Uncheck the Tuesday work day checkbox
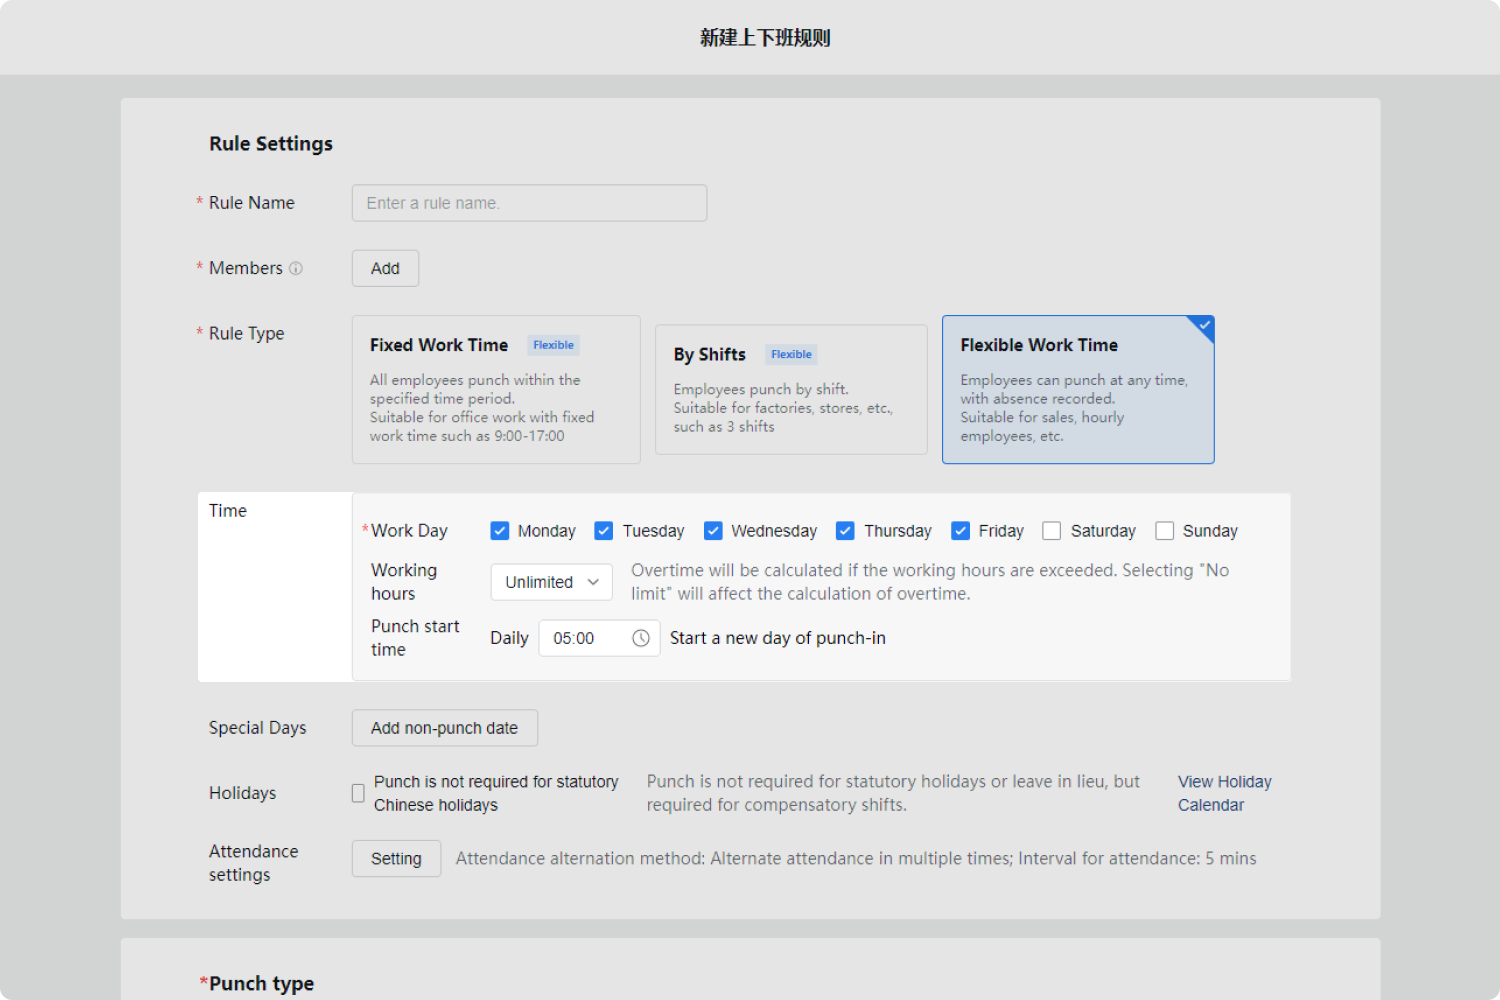The width and height of the screenshot is (1500, 1000). tap(604, 531)
